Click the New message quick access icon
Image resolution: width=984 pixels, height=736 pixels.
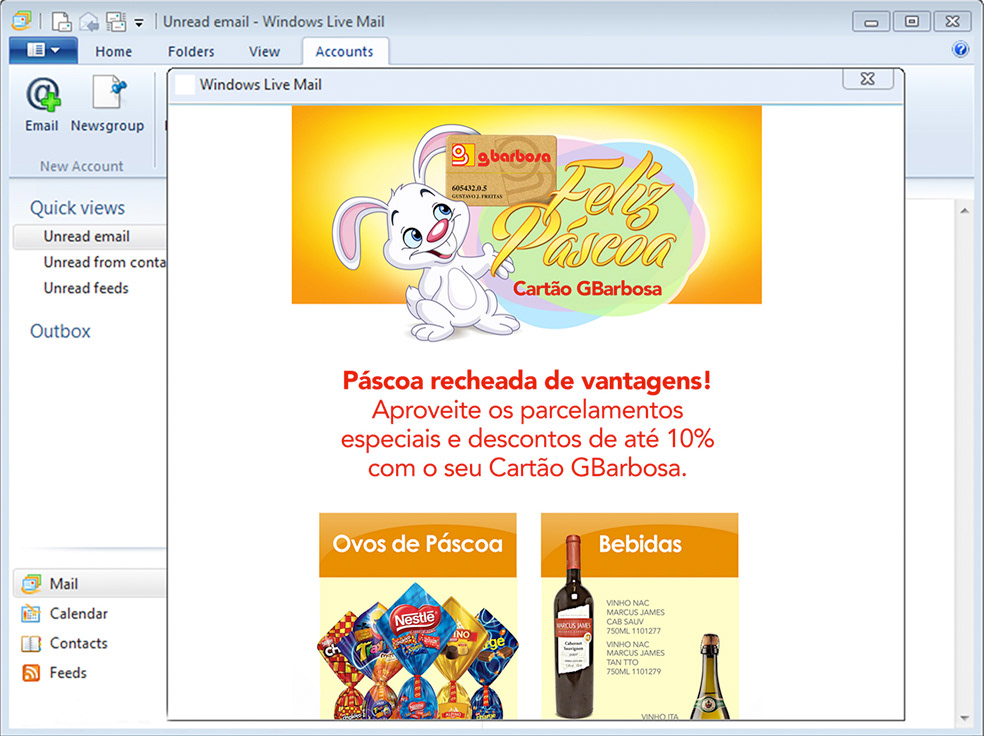[x=62, y=22]
